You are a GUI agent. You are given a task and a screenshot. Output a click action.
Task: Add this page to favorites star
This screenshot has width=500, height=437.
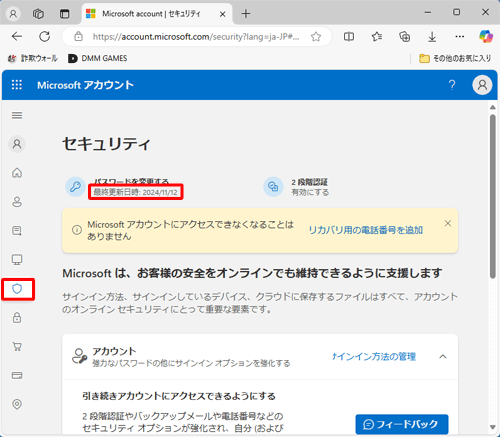click(x=316, y=37)
